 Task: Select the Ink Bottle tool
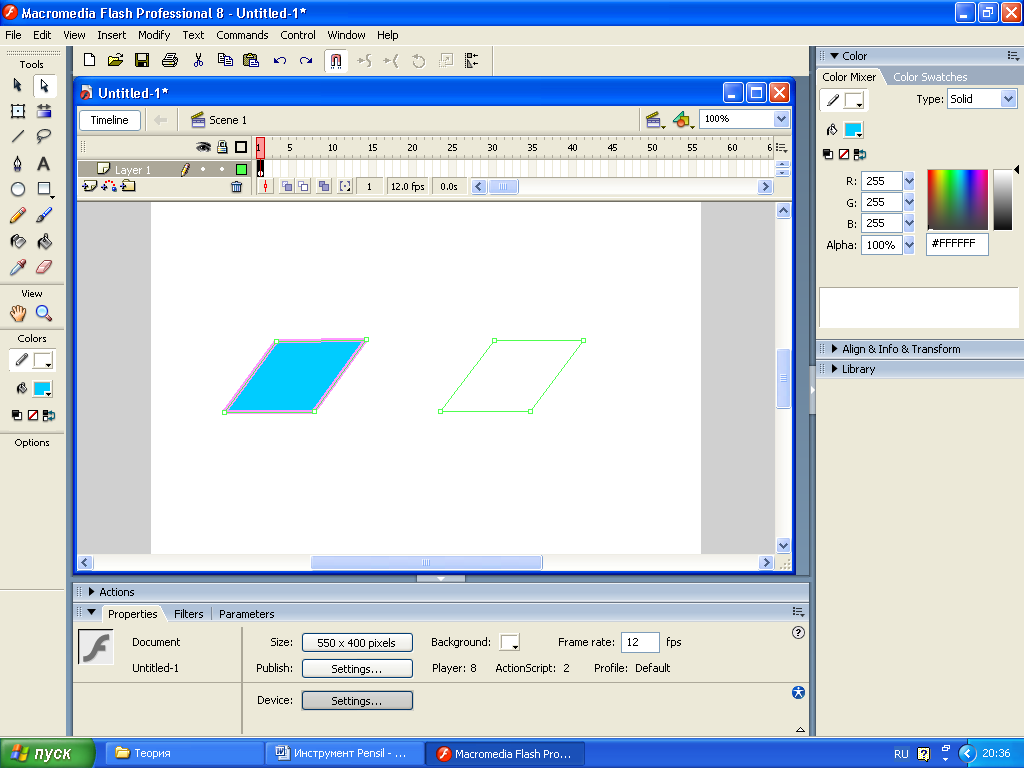pos(18,242)
